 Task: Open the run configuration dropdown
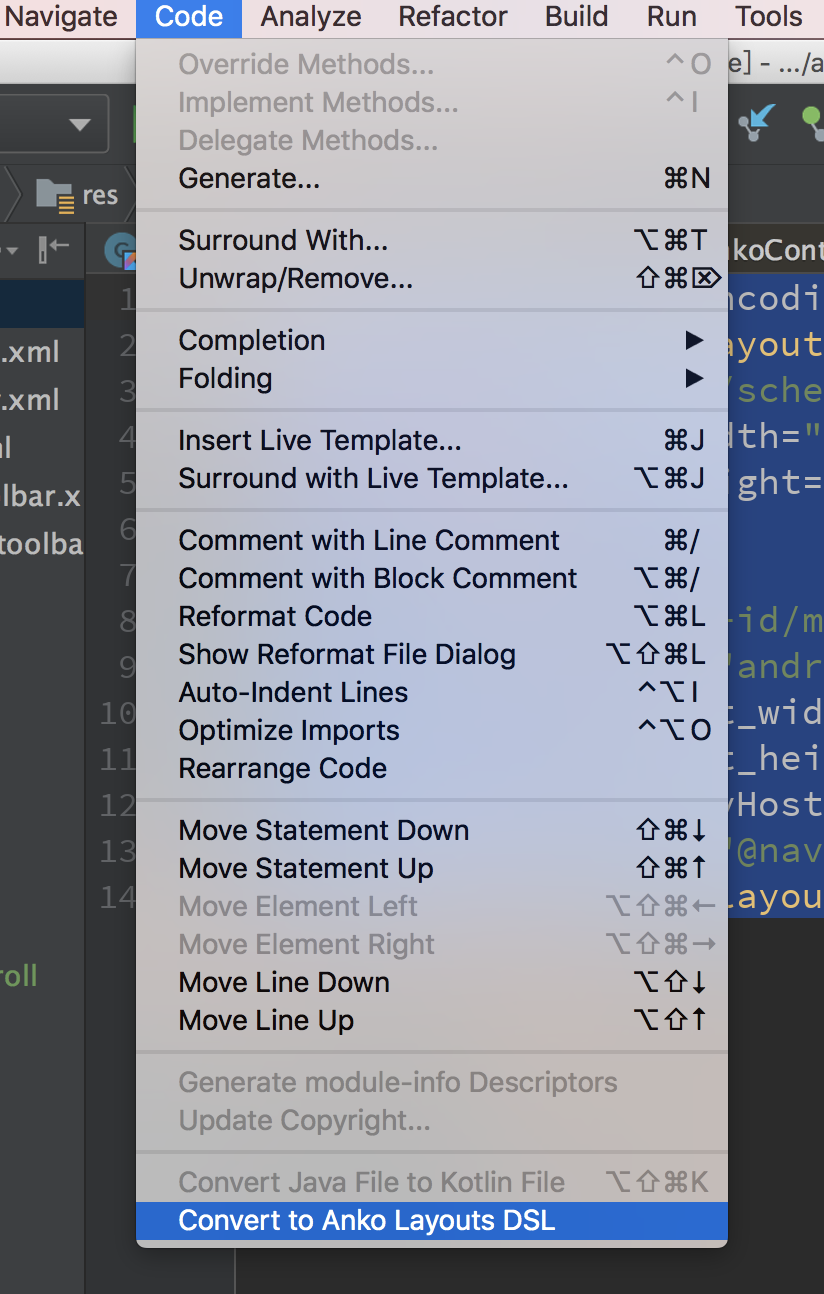tap(79, 125)
